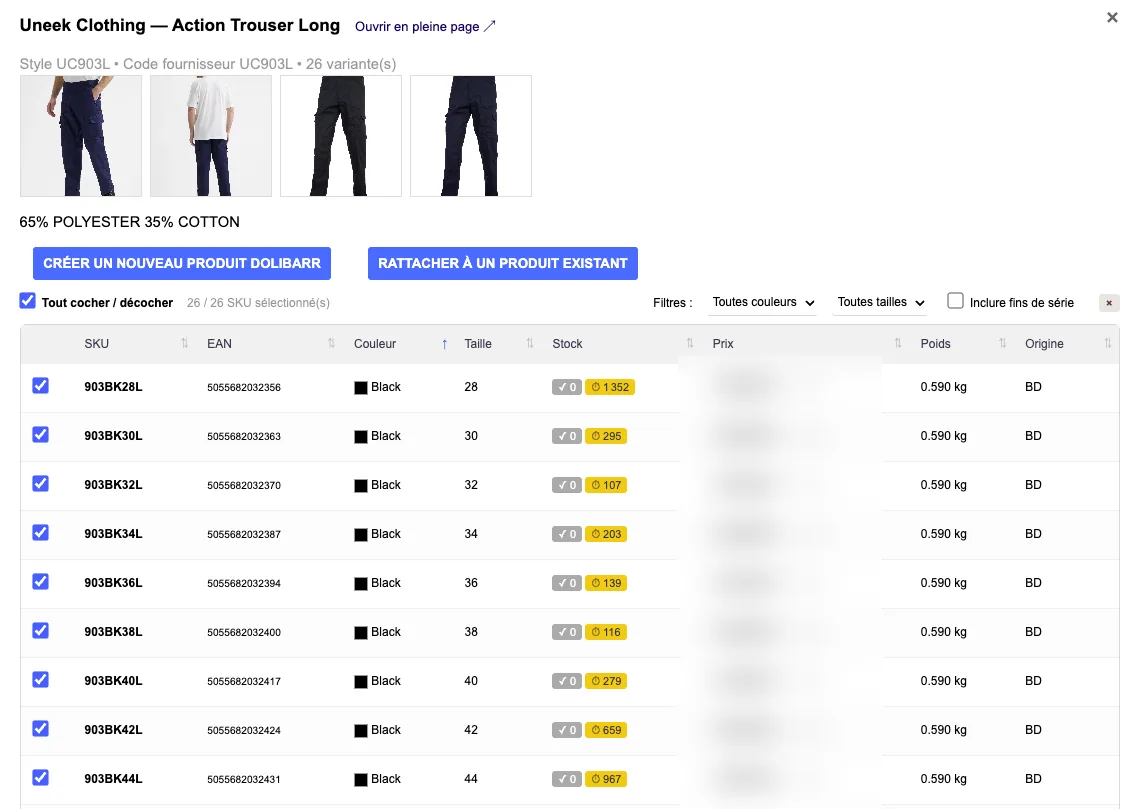The width and height of the screenshot is (1131, 809).
Task: Click the yellow 139 stock badge
Action: (606, 583)
